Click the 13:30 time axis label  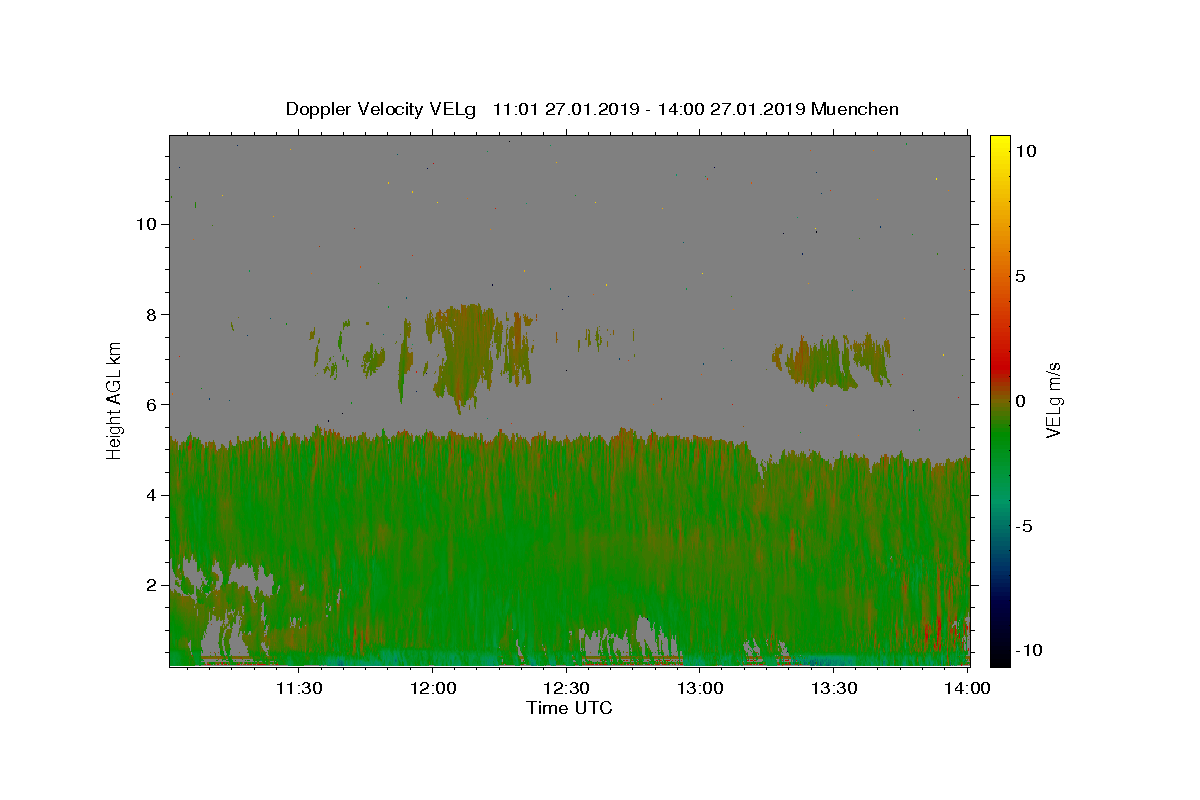pyautogui.click(x=834, y=688)
